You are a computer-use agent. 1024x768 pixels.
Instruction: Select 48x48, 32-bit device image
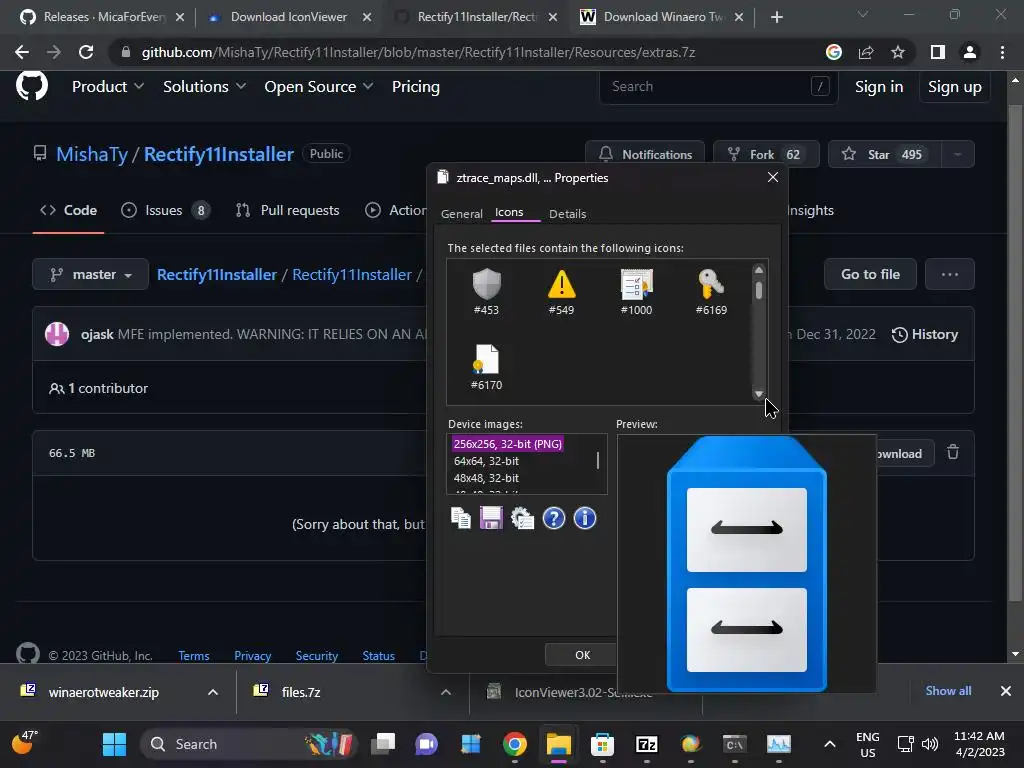pyautogui.click(x=487, y=478)
